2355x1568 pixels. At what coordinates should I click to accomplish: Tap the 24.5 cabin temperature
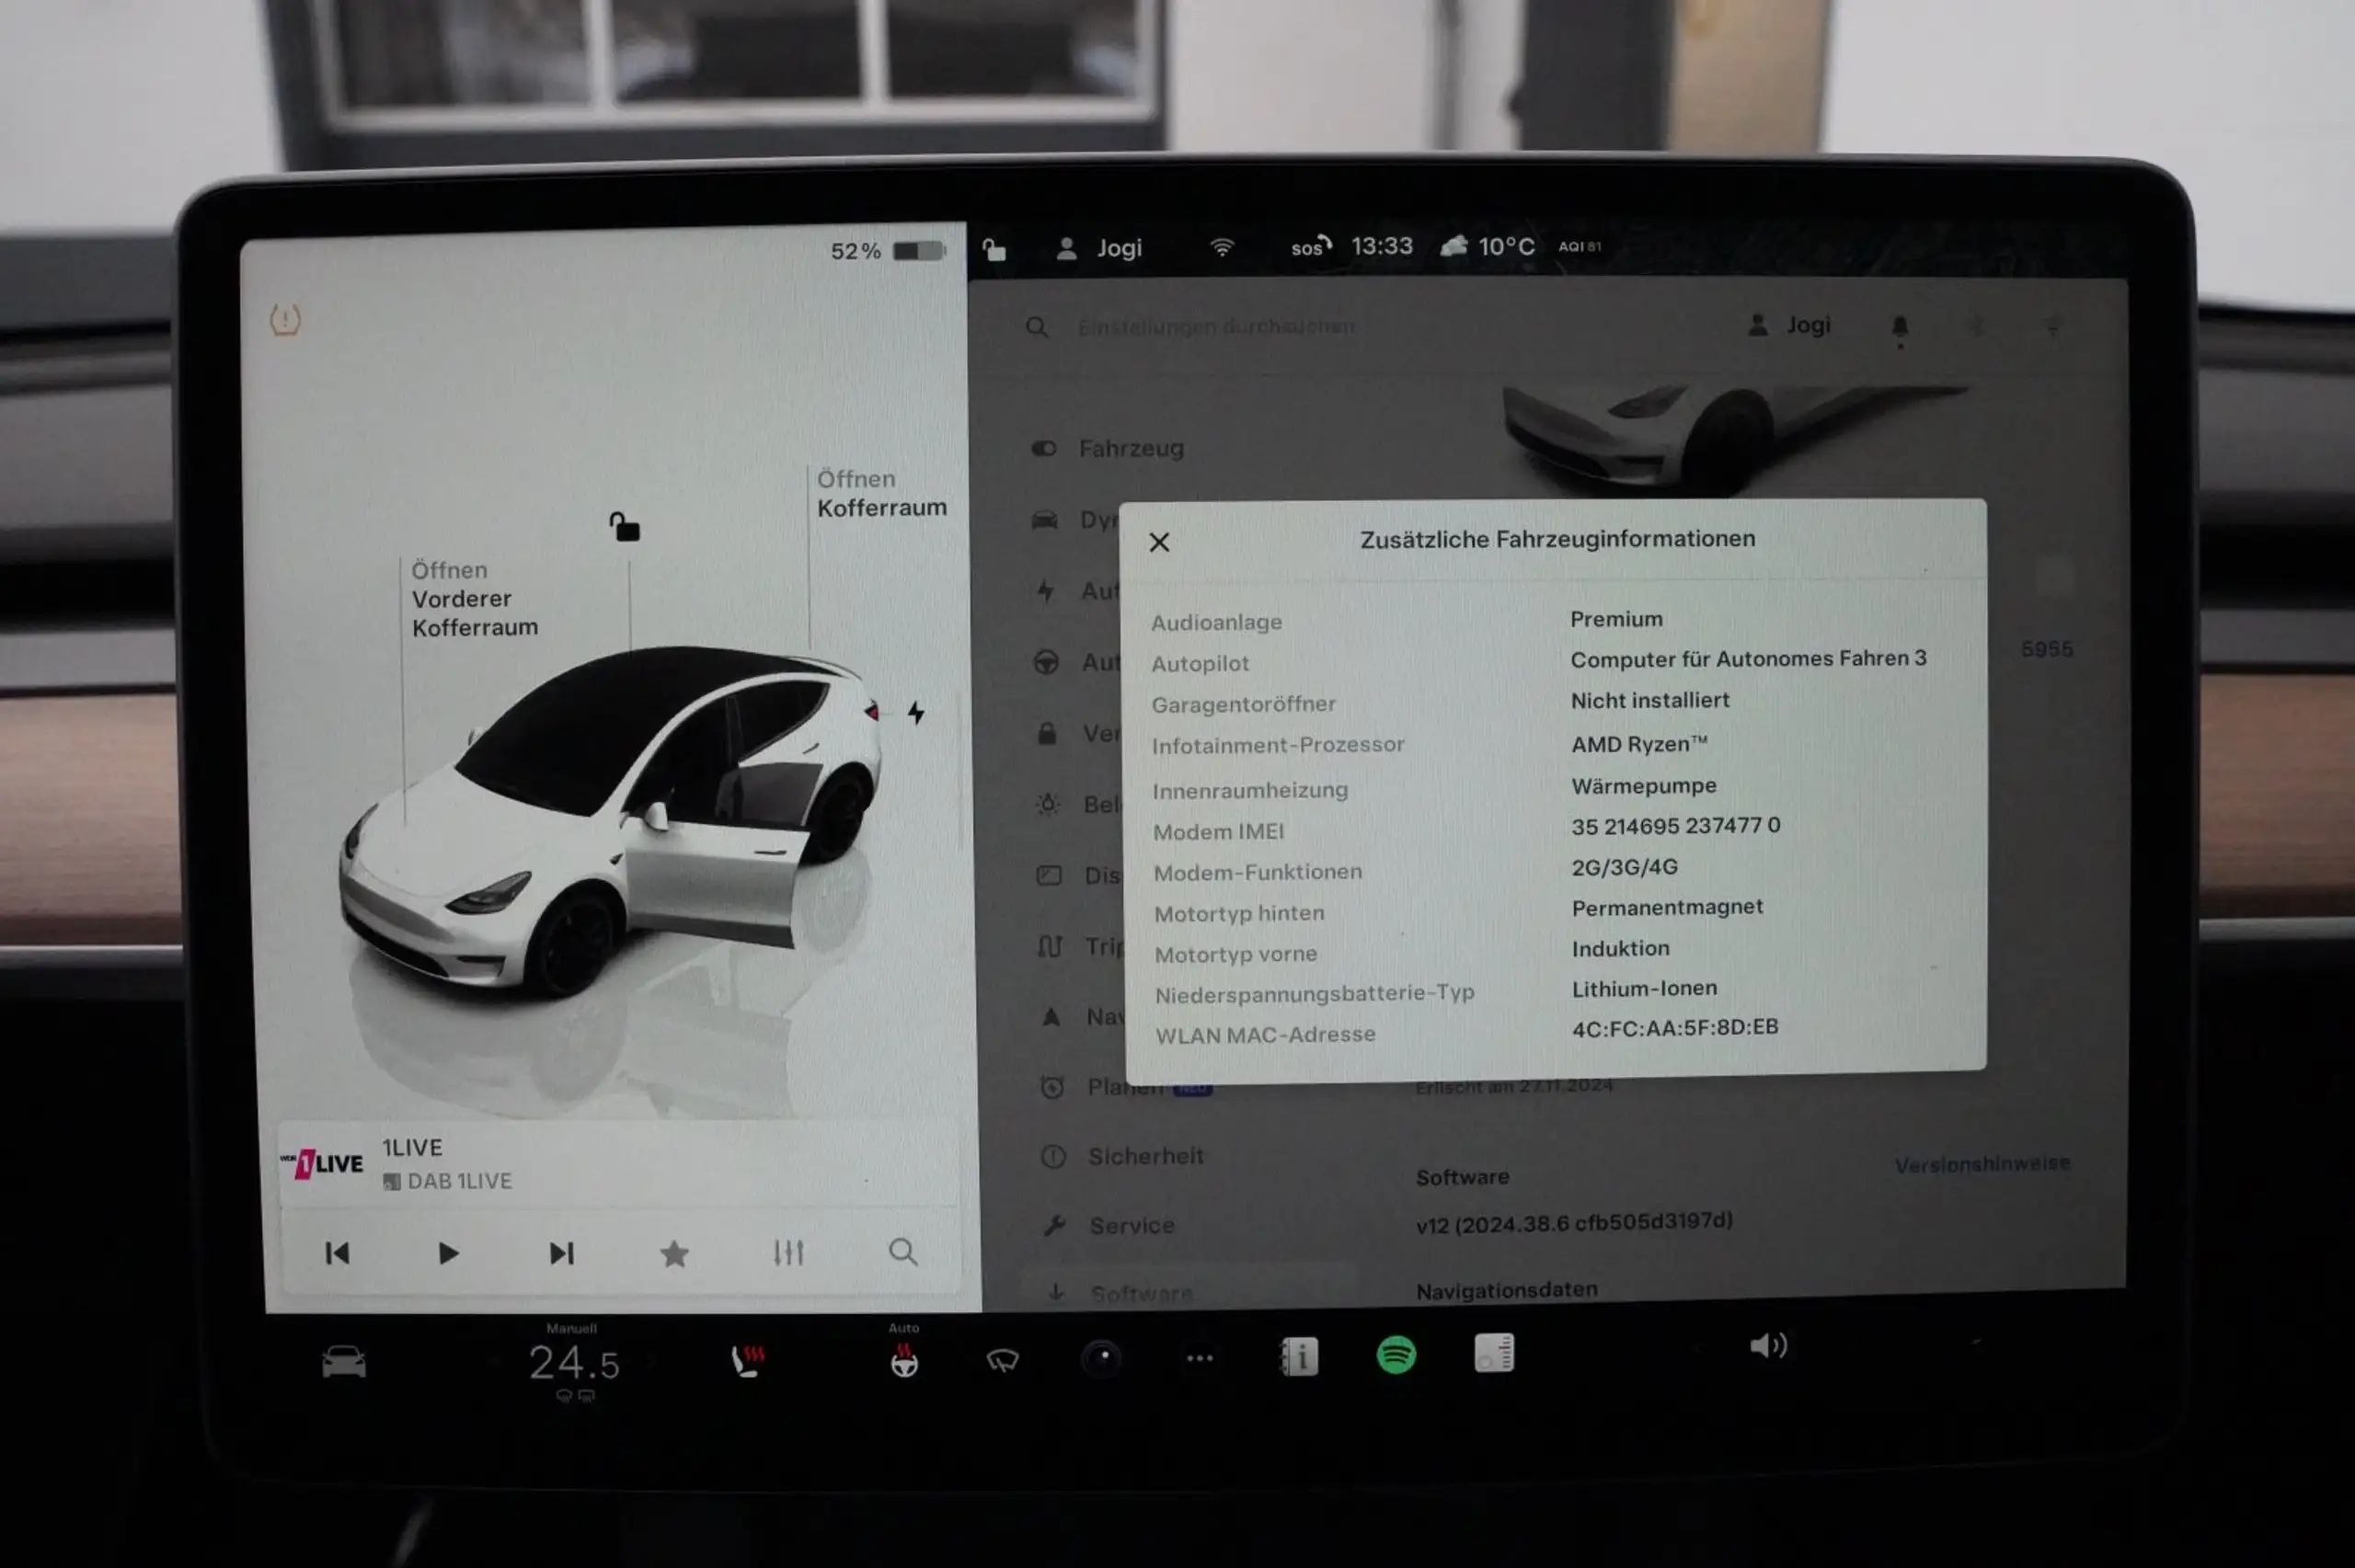574,1362
